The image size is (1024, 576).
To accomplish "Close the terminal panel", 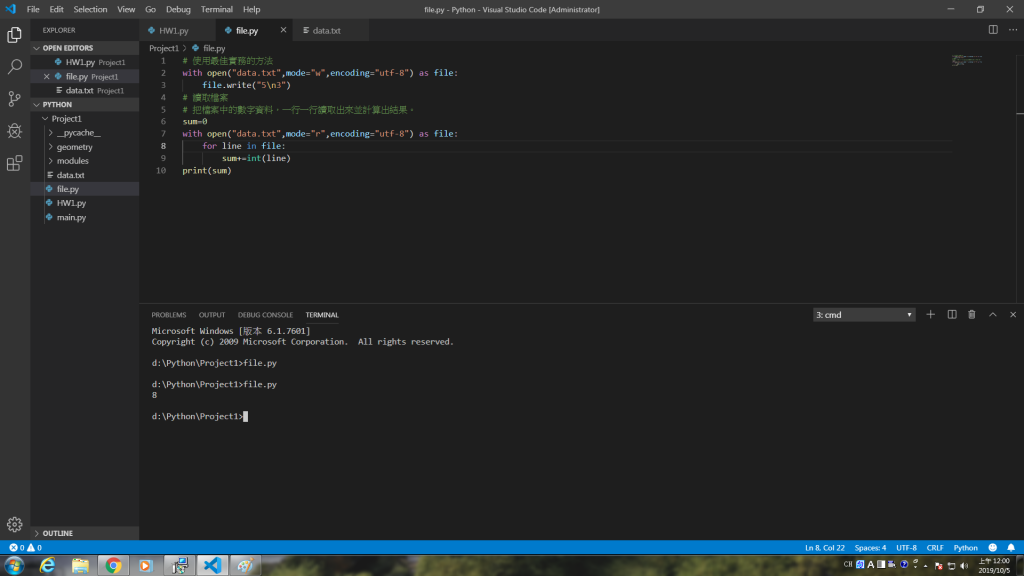I will (x=1013, y=315).
